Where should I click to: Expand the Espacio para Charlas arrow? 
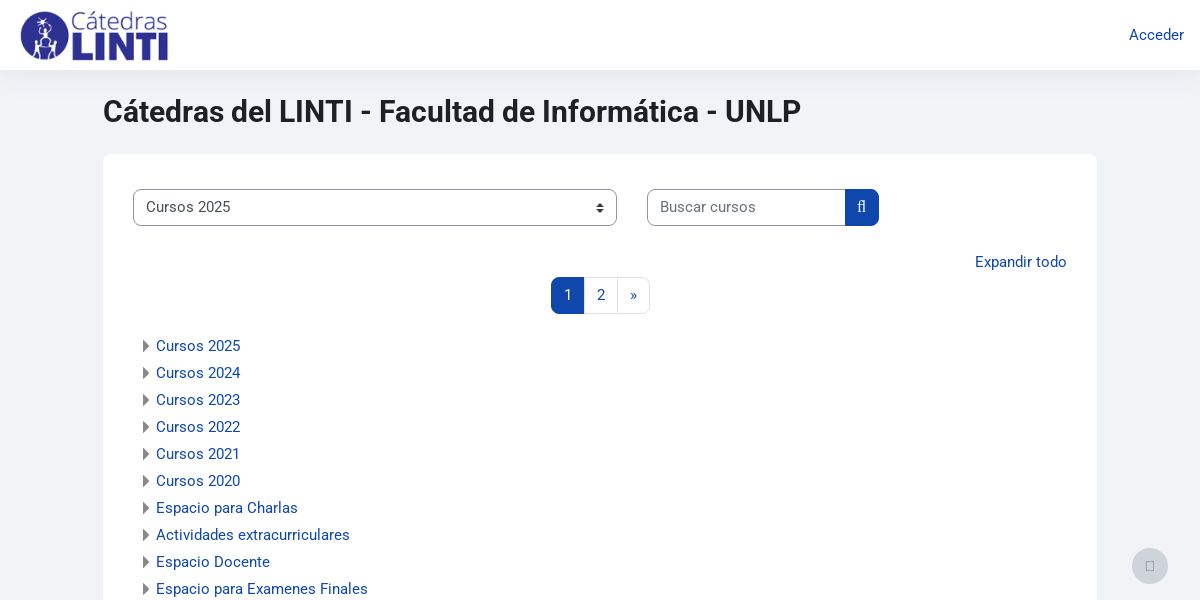(146, 508)
